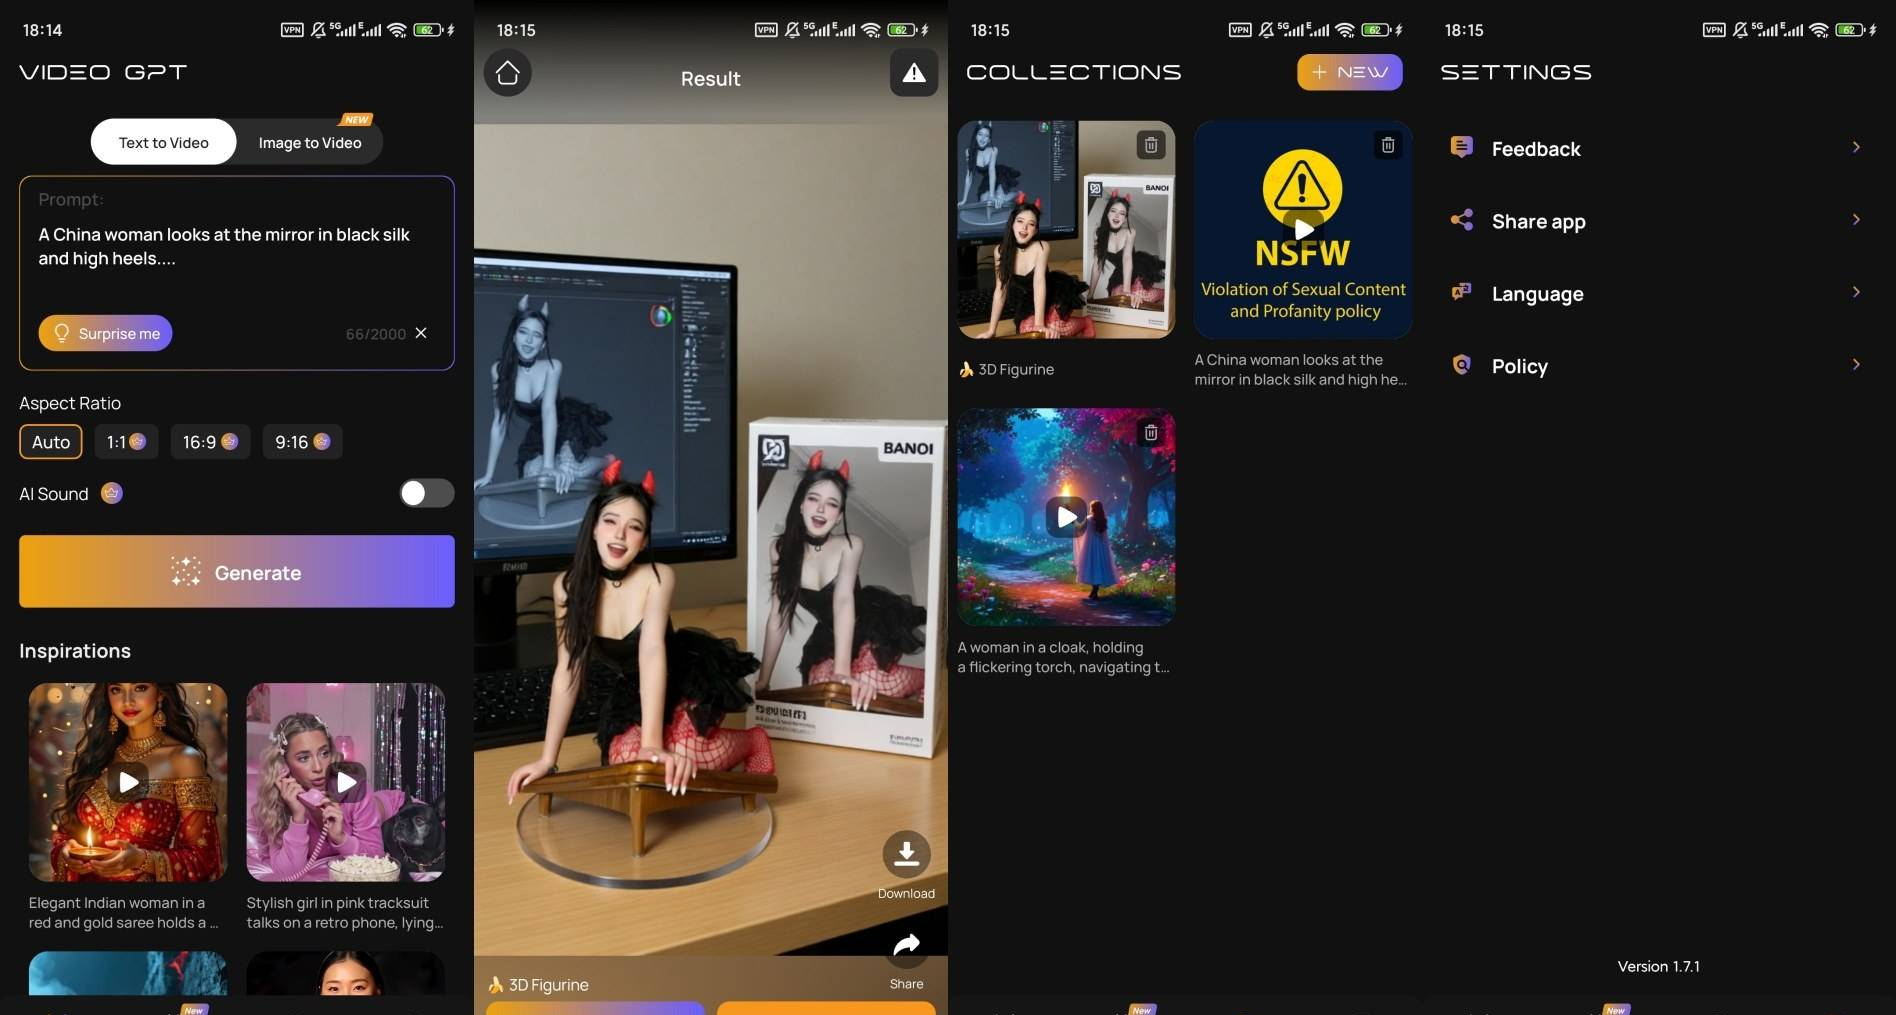The width and height of the screenshot is (1896, 1015).
Task: Expand the Feedback row chevron
Action: 1856,147
